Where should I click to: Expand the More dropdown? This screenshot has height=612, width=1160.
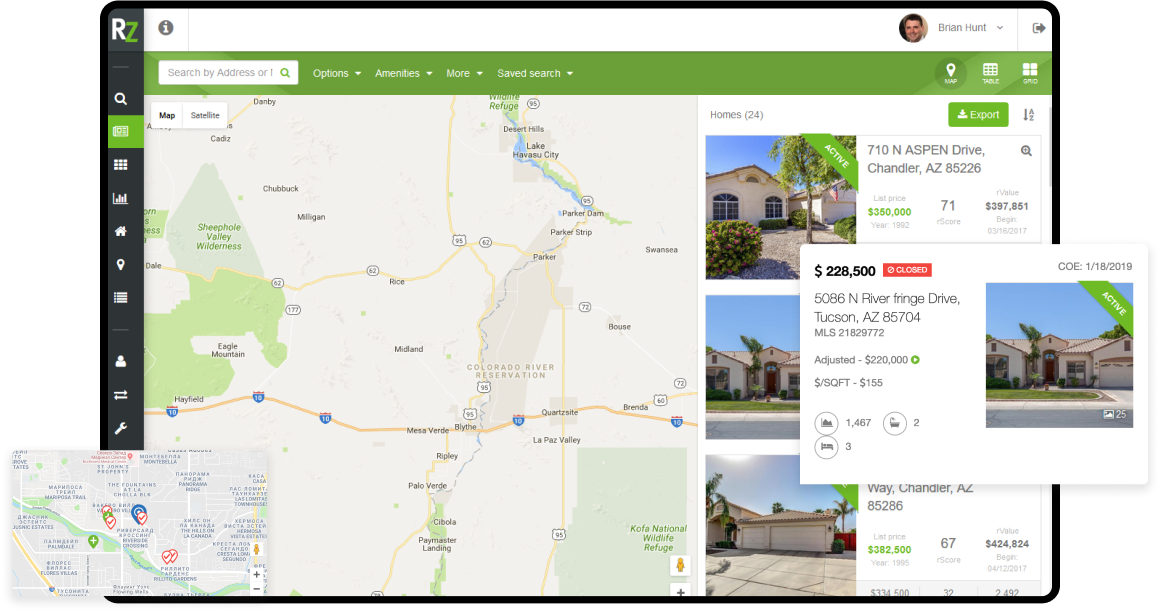pyautogui.click(x=464, y=73)
